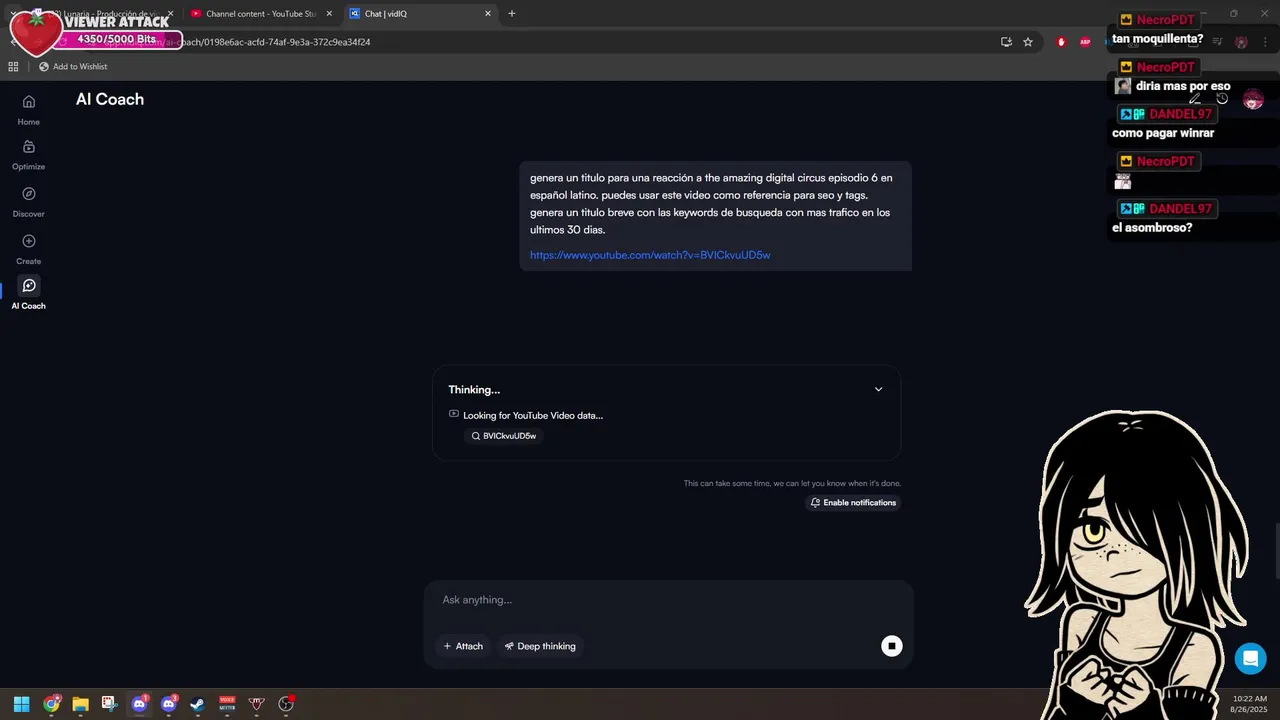Viewport: 1280px width, 720px height.
Task: Open the Home section in vidIQ sidebar
Action: pos(28,109)
